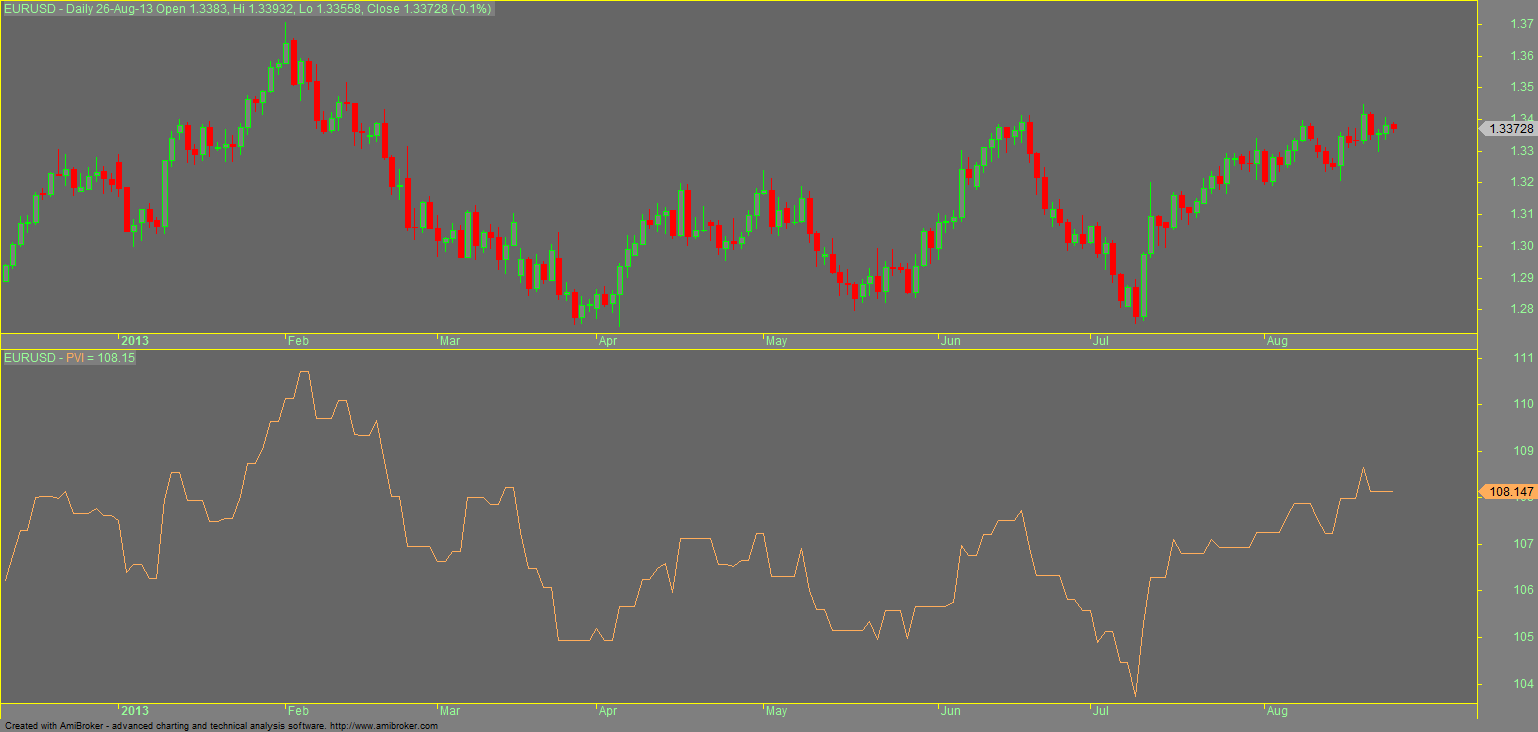The image size is (1538, 732).
Task: Click the 1.33728 last price label
Action: pos(1510,129)
